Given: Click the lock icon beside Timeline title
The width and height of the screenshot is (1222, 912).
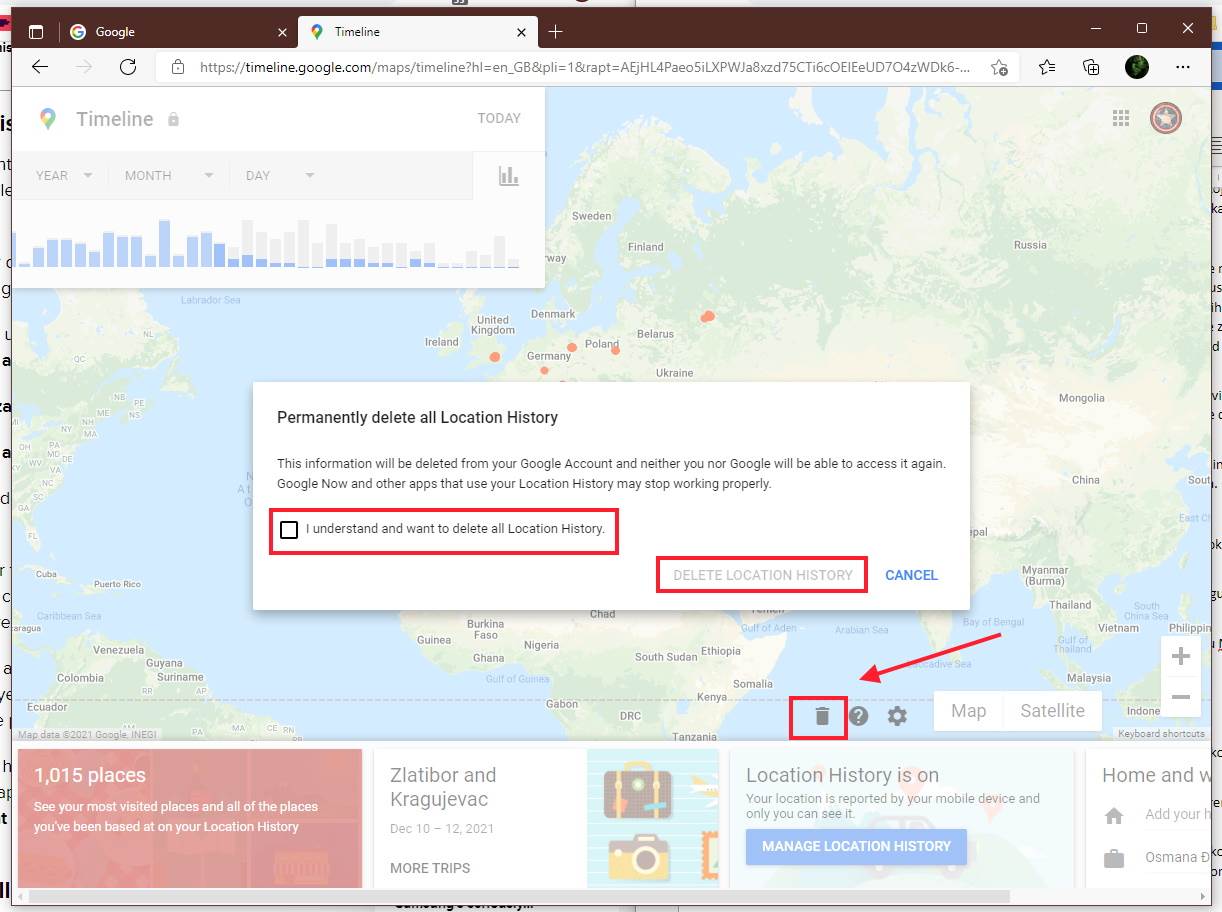Looking at the screenshot, I should pyautogui.click(x=172, y=119).
